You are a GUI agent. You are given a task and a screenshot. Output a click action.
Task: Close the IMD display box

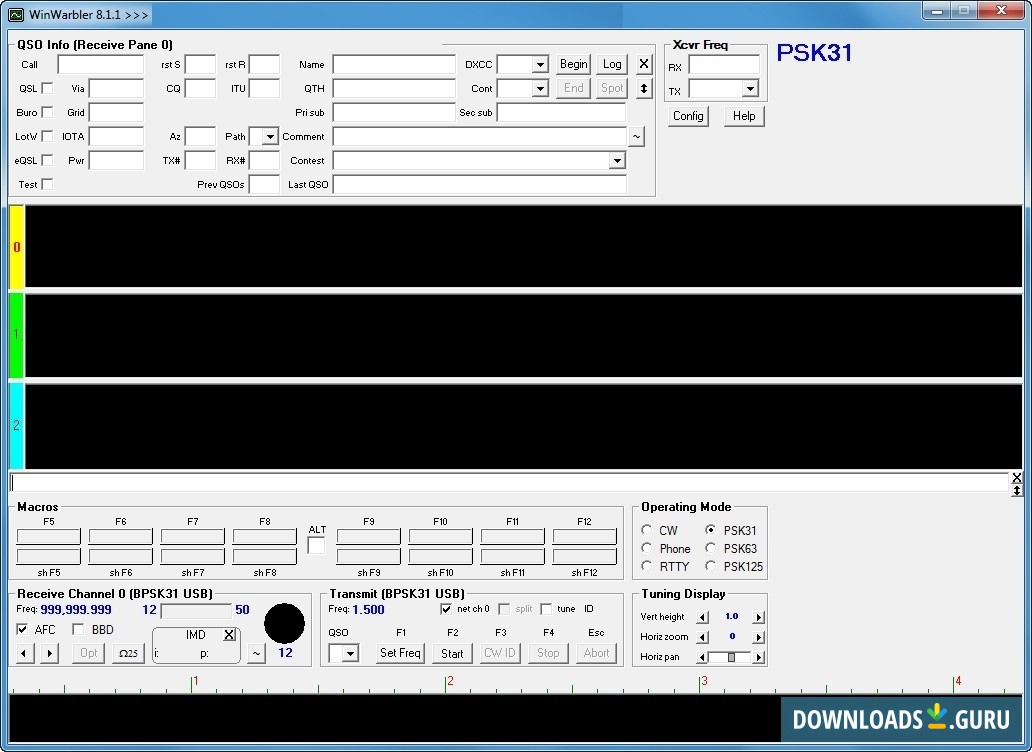(x=229, y=635)
